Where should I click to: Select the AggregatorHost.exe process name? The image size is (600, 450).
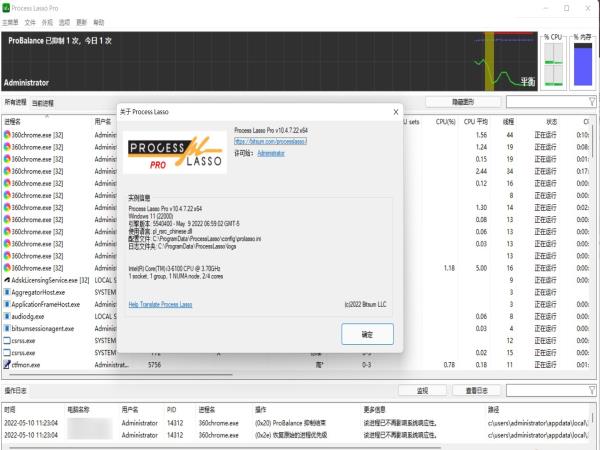tap(38, 292)
